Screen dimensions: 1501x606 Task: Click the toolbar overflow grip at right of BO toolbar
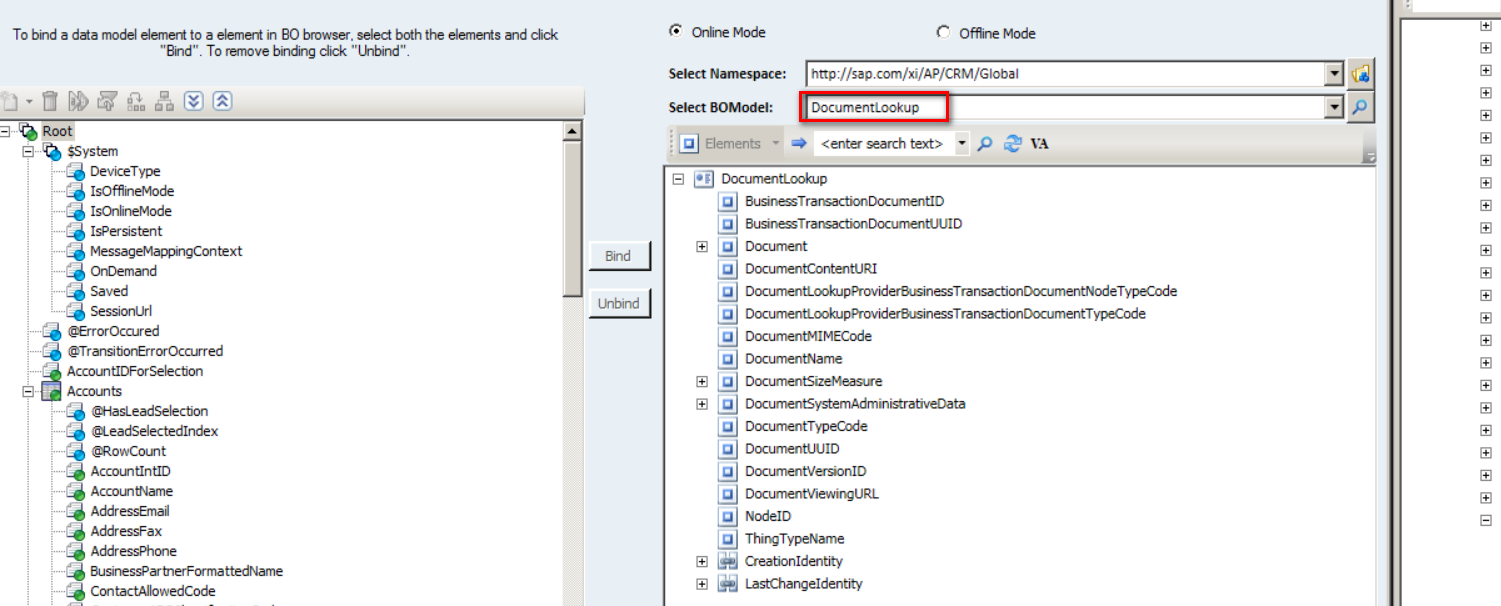coord(1369,146)
